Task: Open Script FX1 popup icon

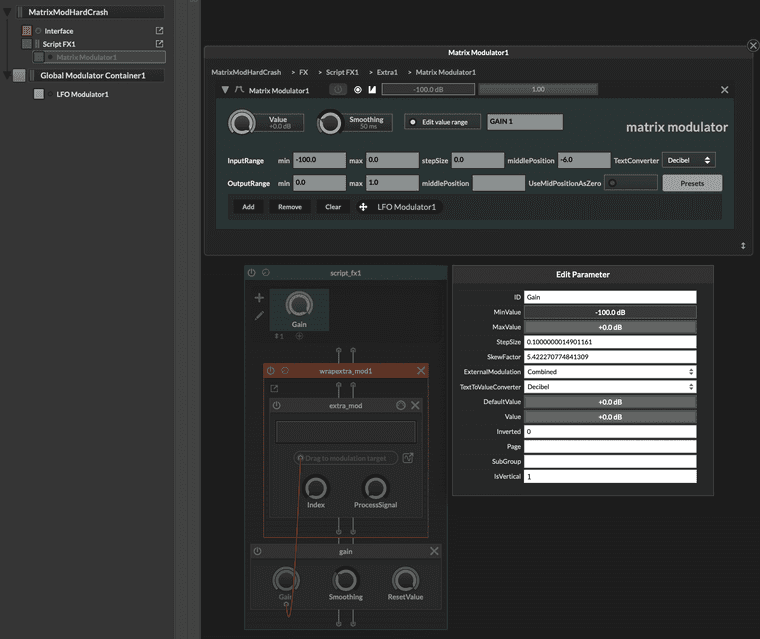Action: [x=159, y=44]
